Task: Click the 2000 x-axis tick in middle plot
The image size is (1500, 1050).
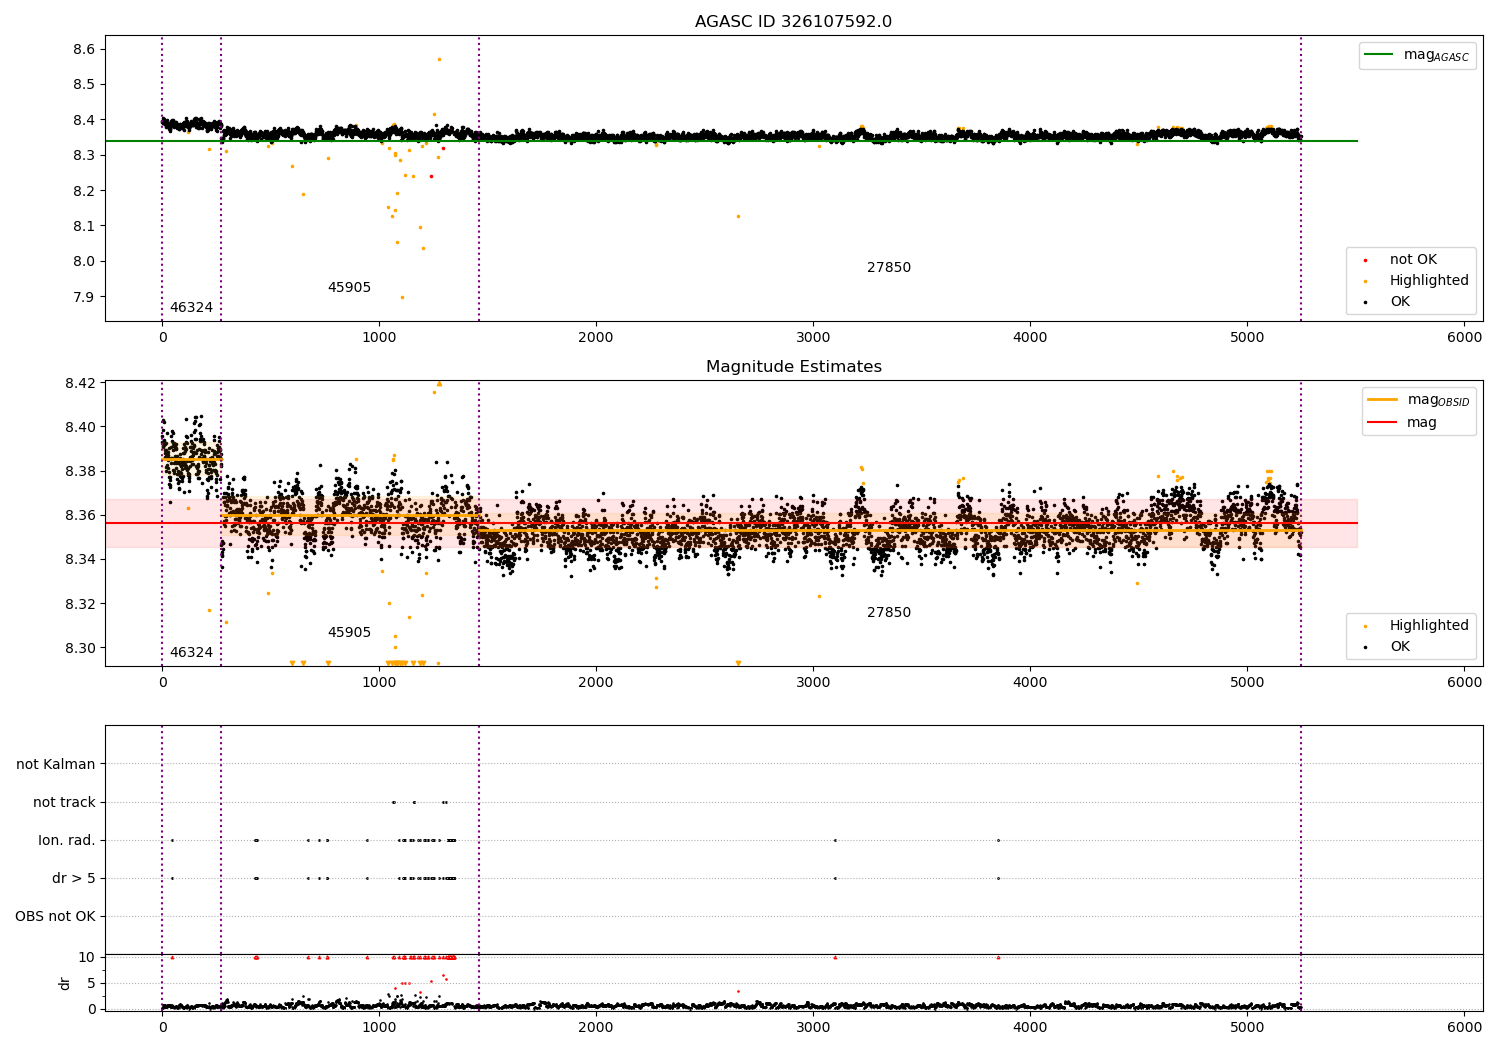Action: 596,683
